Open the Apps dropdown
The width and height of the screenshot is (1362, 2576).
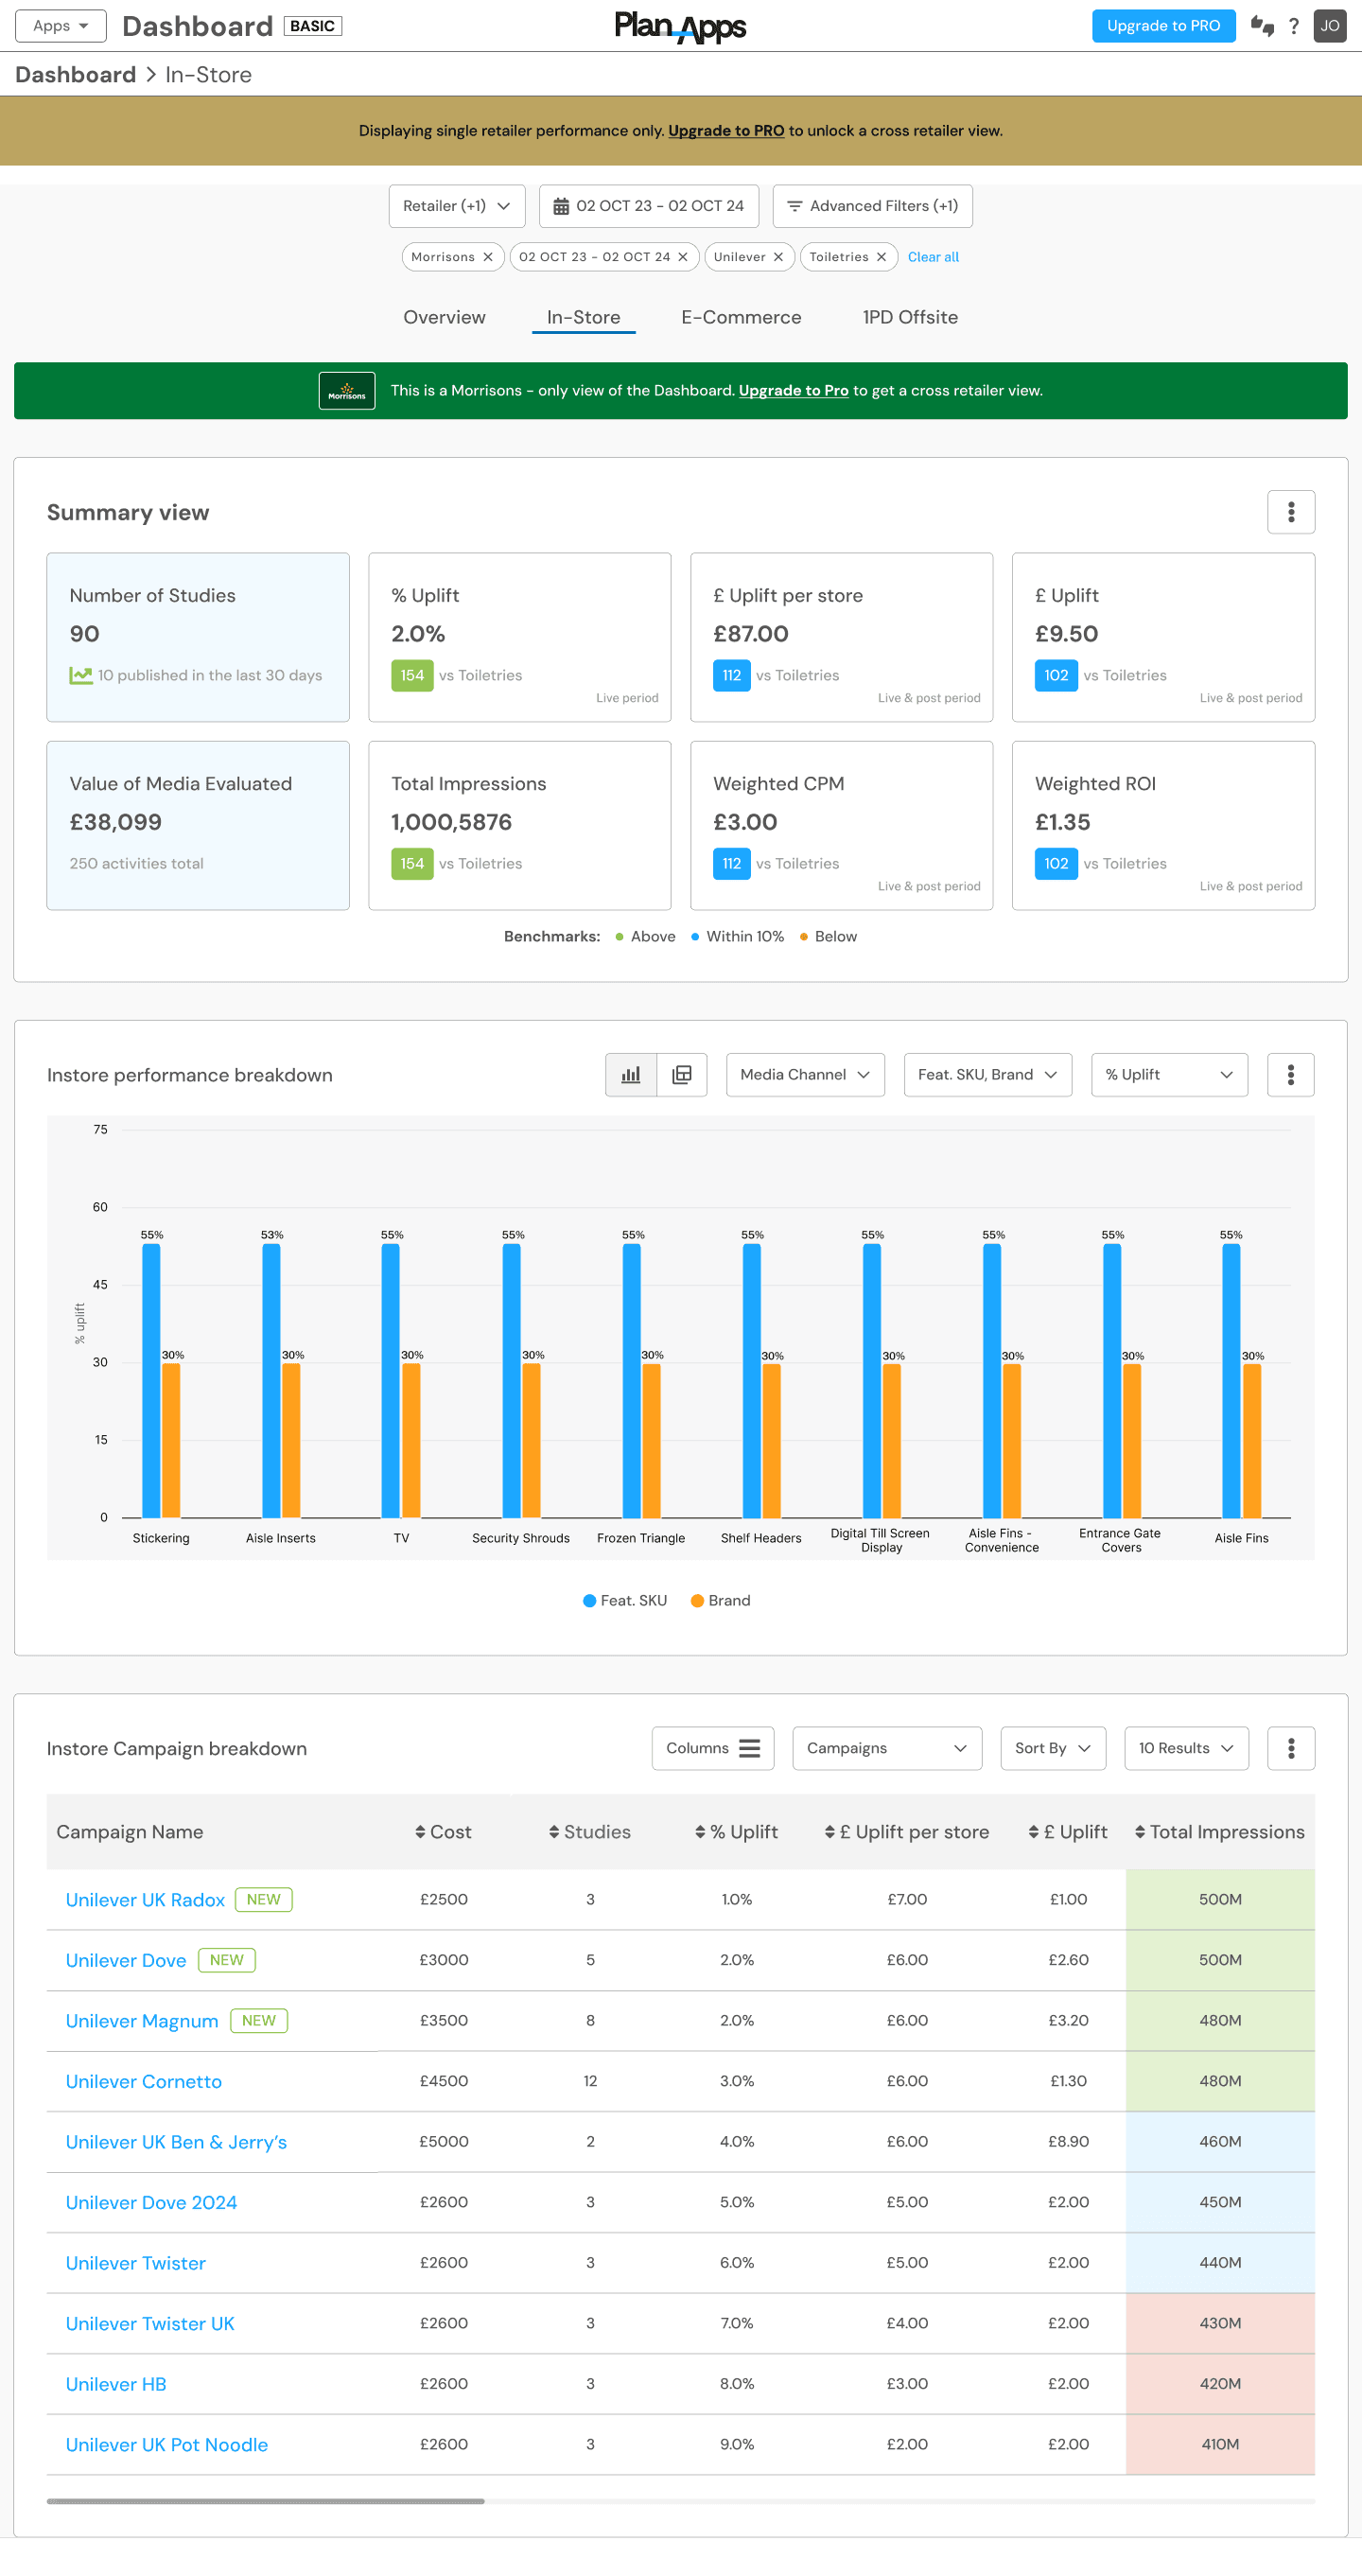61,26
